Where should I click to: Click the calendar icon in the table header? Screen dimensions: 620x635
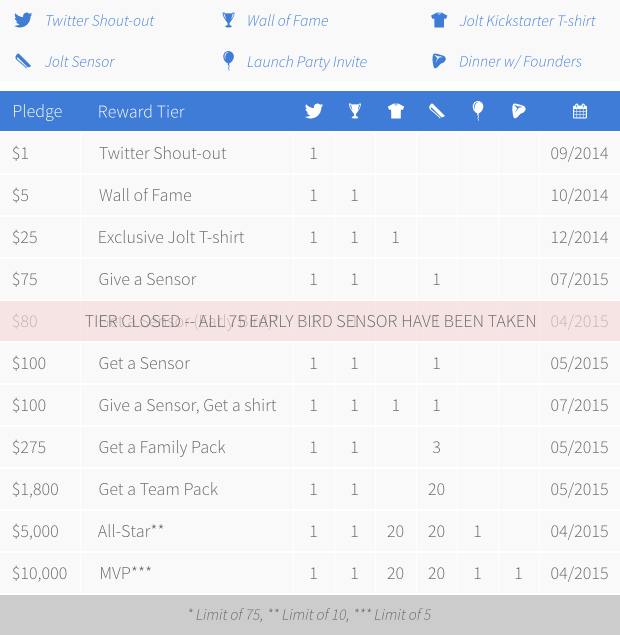[580, 111]
